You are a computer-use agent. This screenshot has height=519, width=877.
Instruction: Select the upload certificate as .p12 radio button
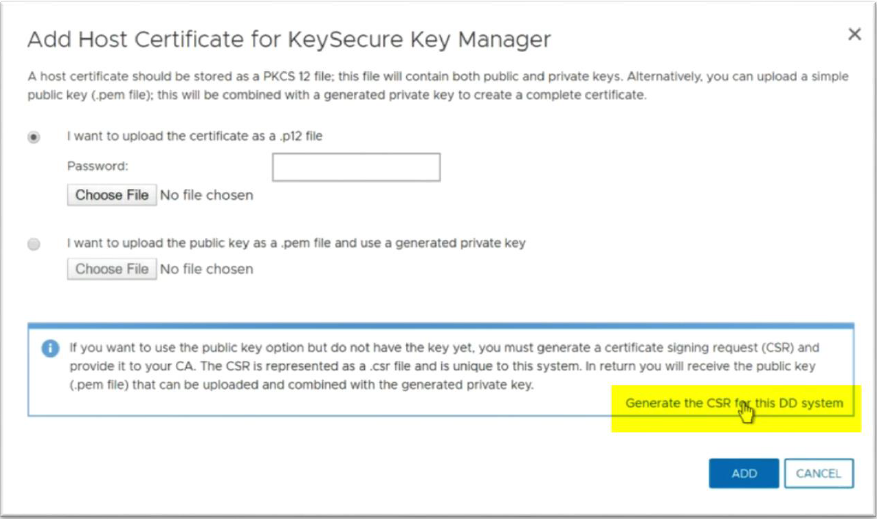34,137
